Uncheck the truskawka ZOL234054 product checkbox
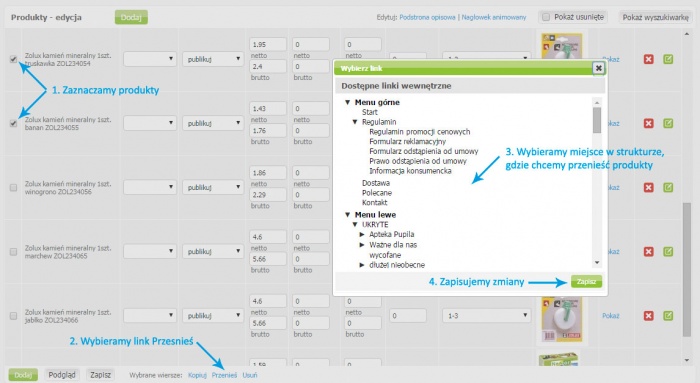 point(13,59)
